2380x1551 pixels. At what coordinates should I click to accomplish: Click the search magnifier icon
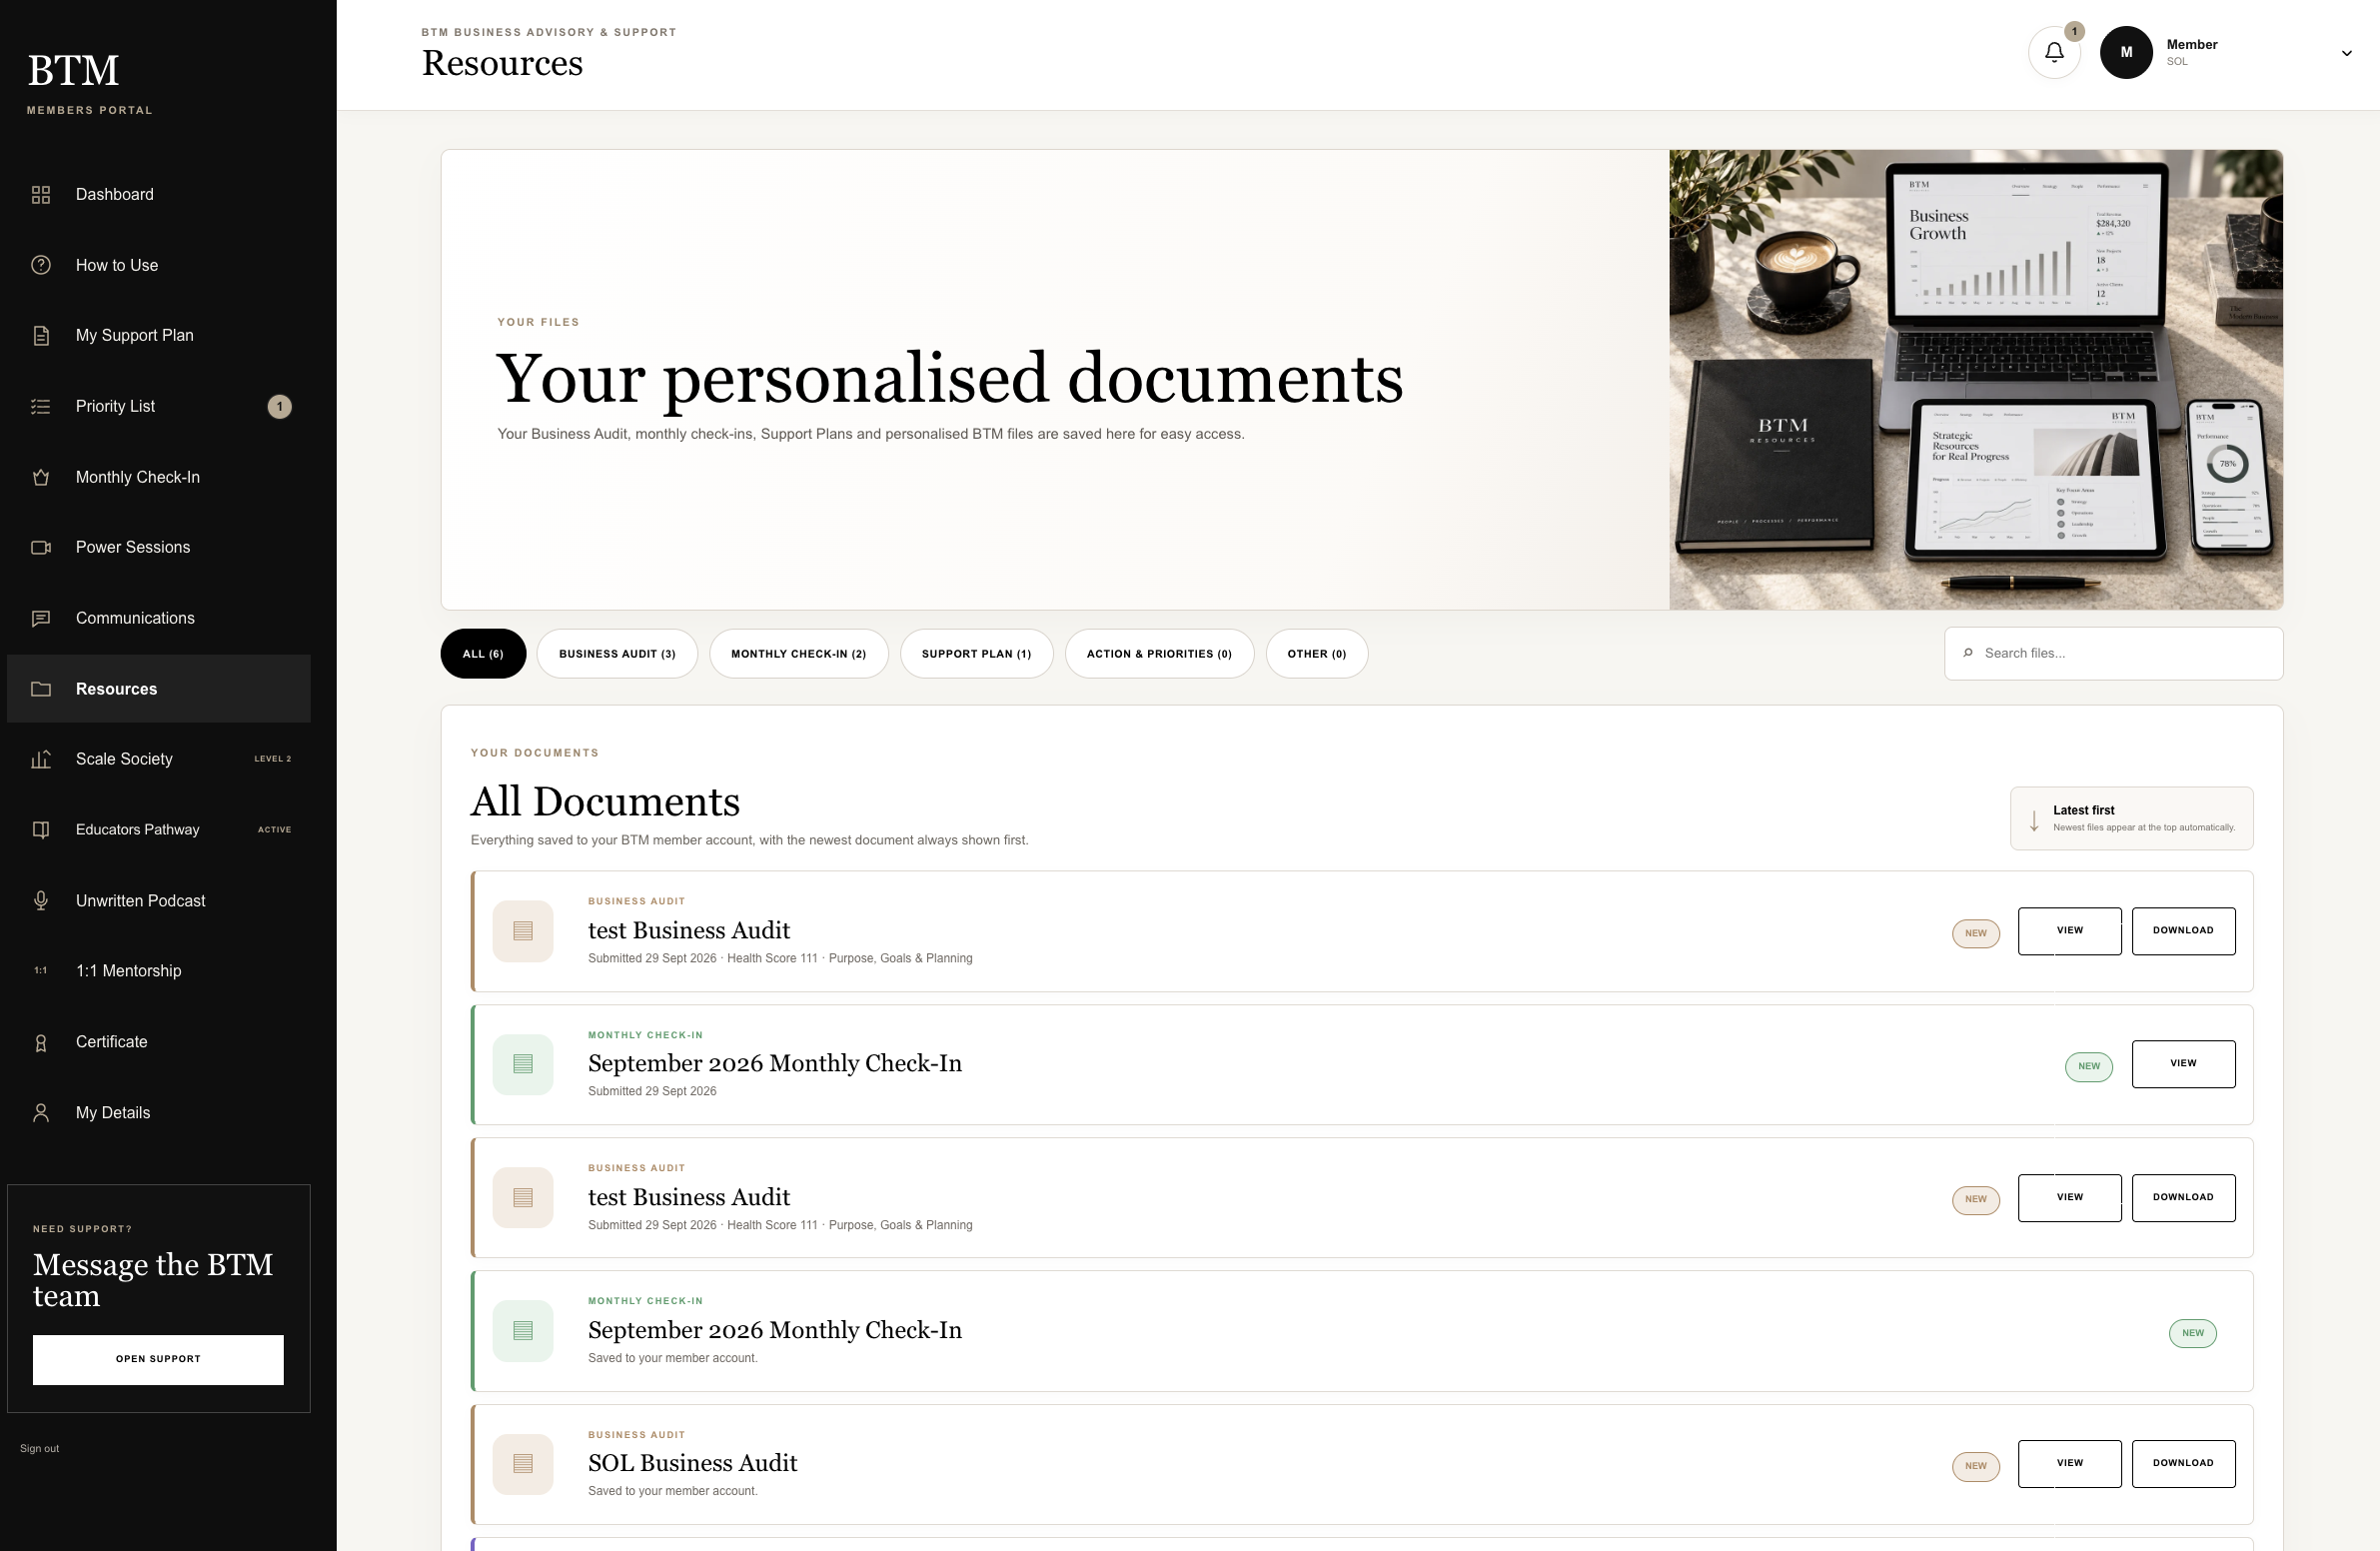(1968, 653)
